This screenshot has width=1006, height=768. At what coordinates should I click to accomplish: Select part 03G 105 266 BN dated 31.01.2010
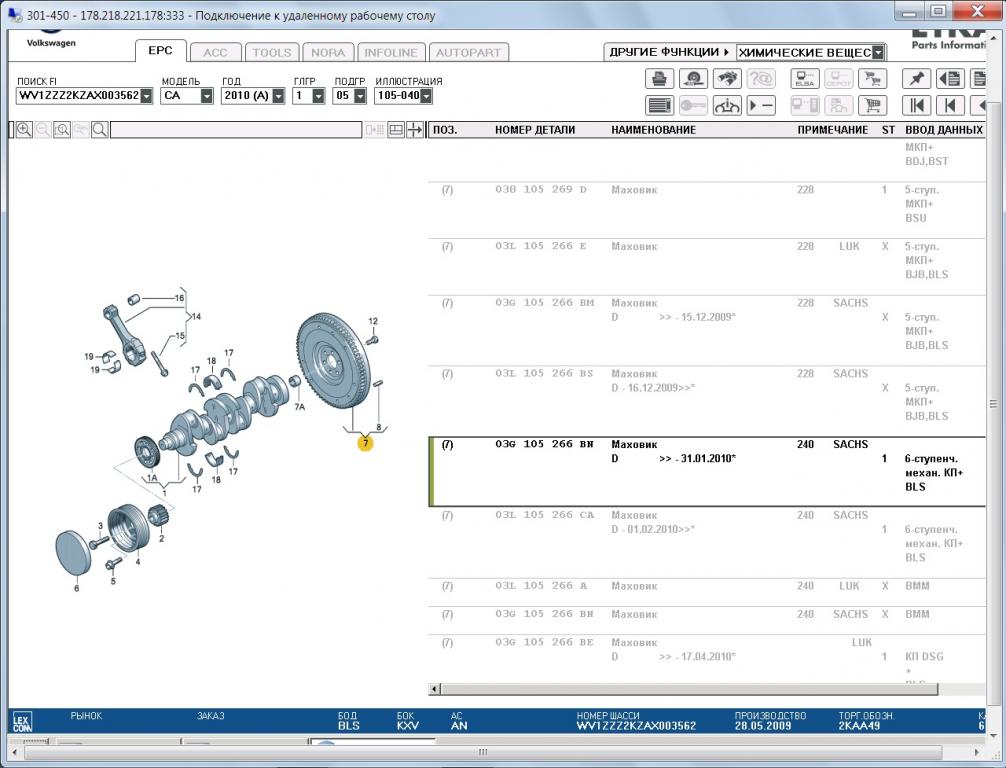pyautogui.click(x=706, y=472)
